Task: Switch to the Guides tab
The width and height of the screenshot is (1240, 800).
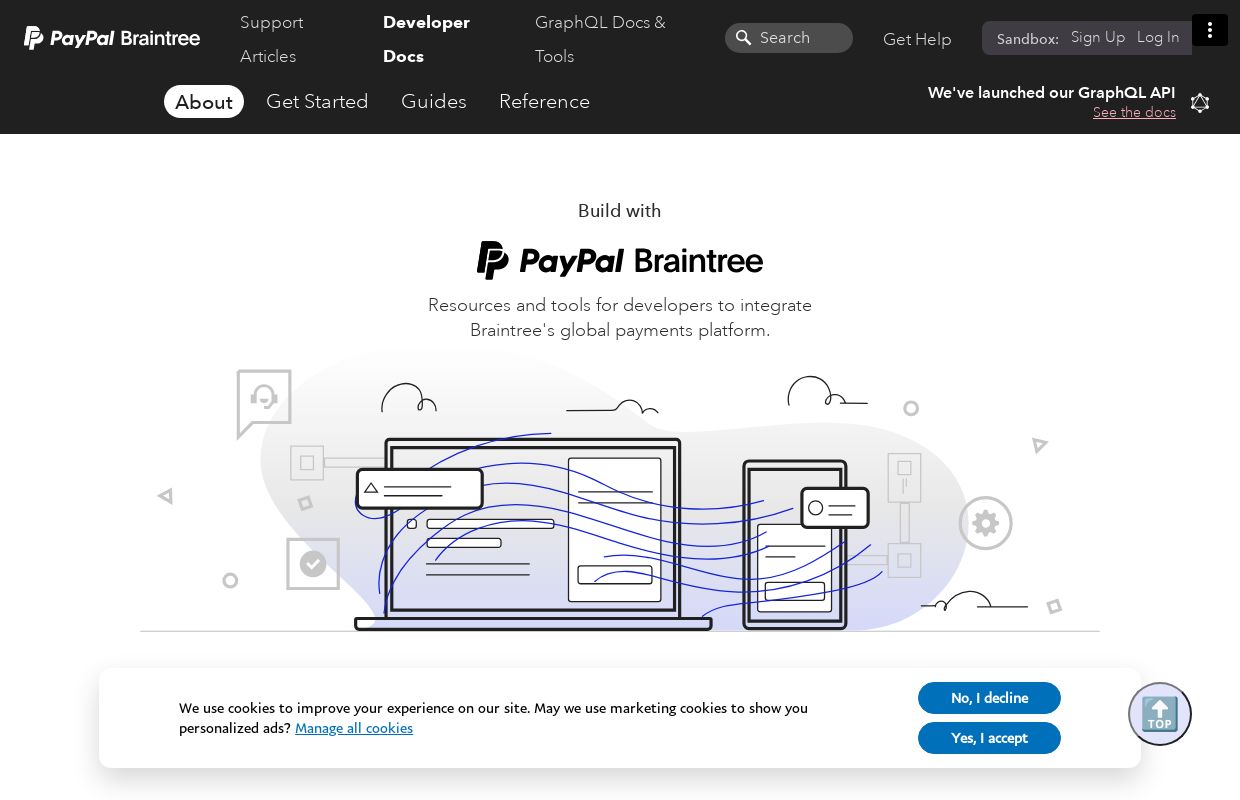Action: [434, 102]
